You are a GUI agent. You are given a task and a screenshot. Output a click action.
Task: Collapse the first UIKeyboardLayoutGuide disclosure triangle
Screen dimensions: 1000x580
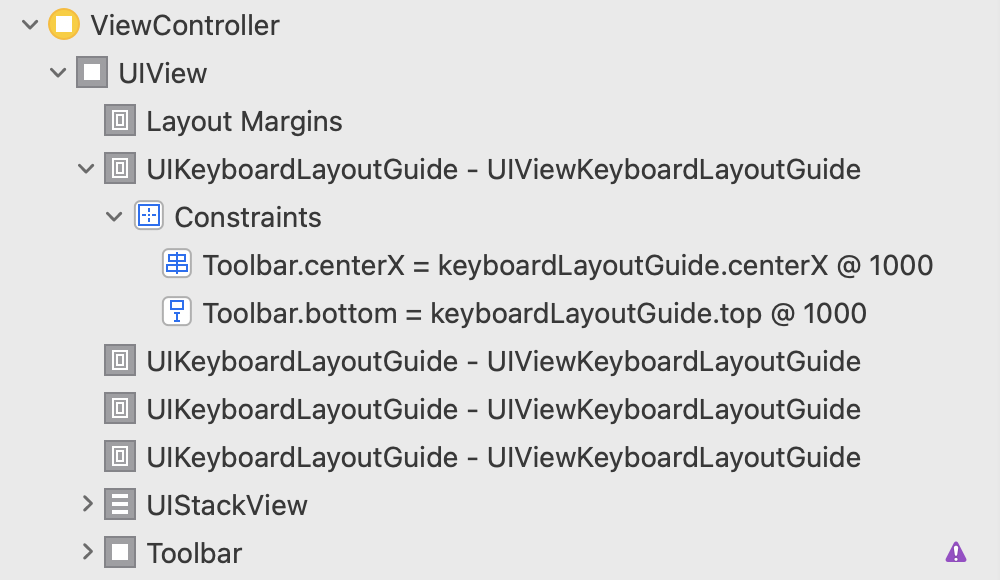point(86,169)
